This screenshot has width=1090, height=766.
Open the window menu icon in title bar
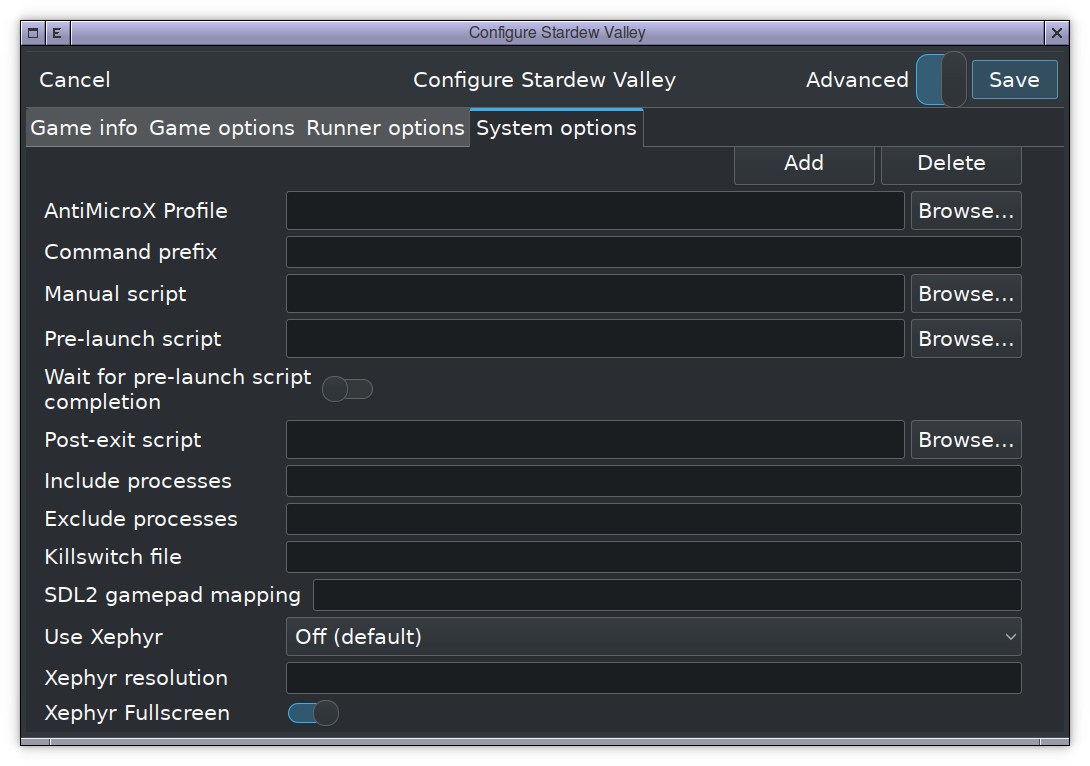33,33
